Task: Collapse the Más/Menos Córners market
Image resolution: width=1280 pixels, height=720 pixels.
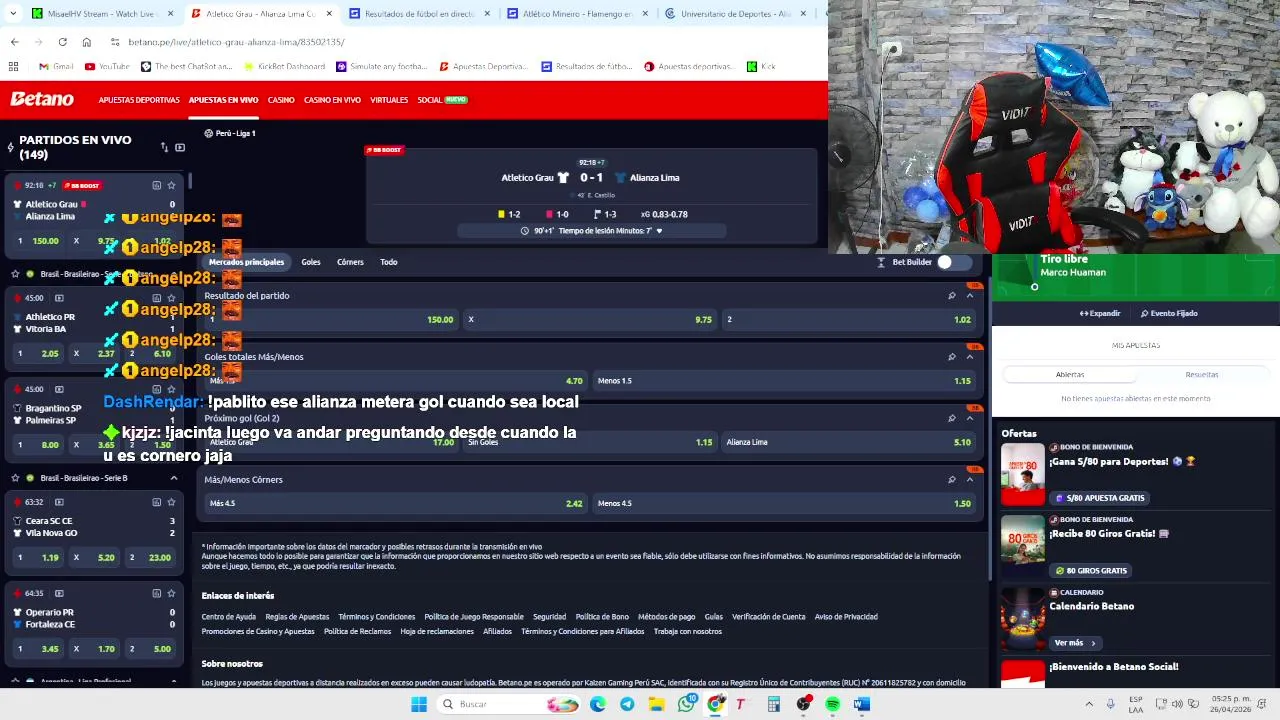Action: (969, 480)
